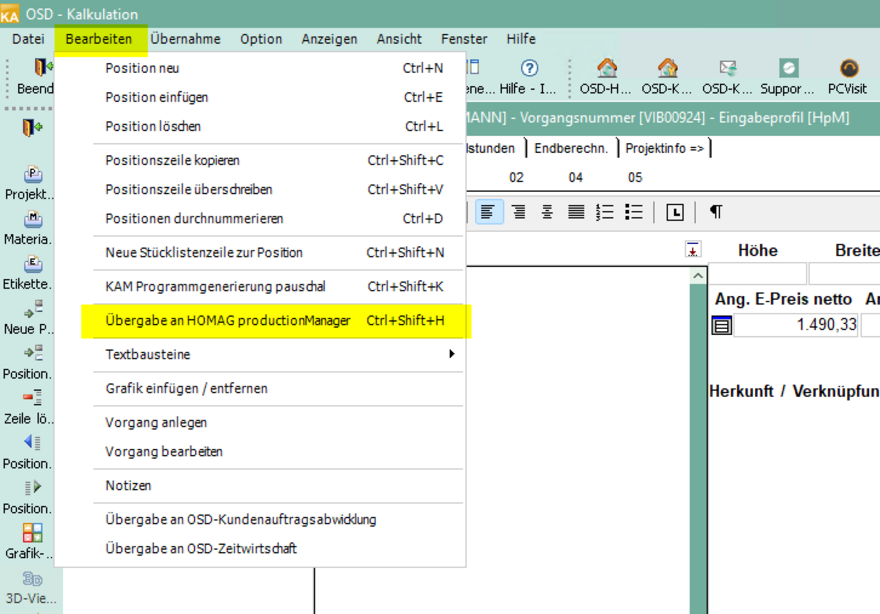Viewport: 880px width, 614px height.
Task: Switch to the Projektinfo => tab
Action: (x=664, y=148)
